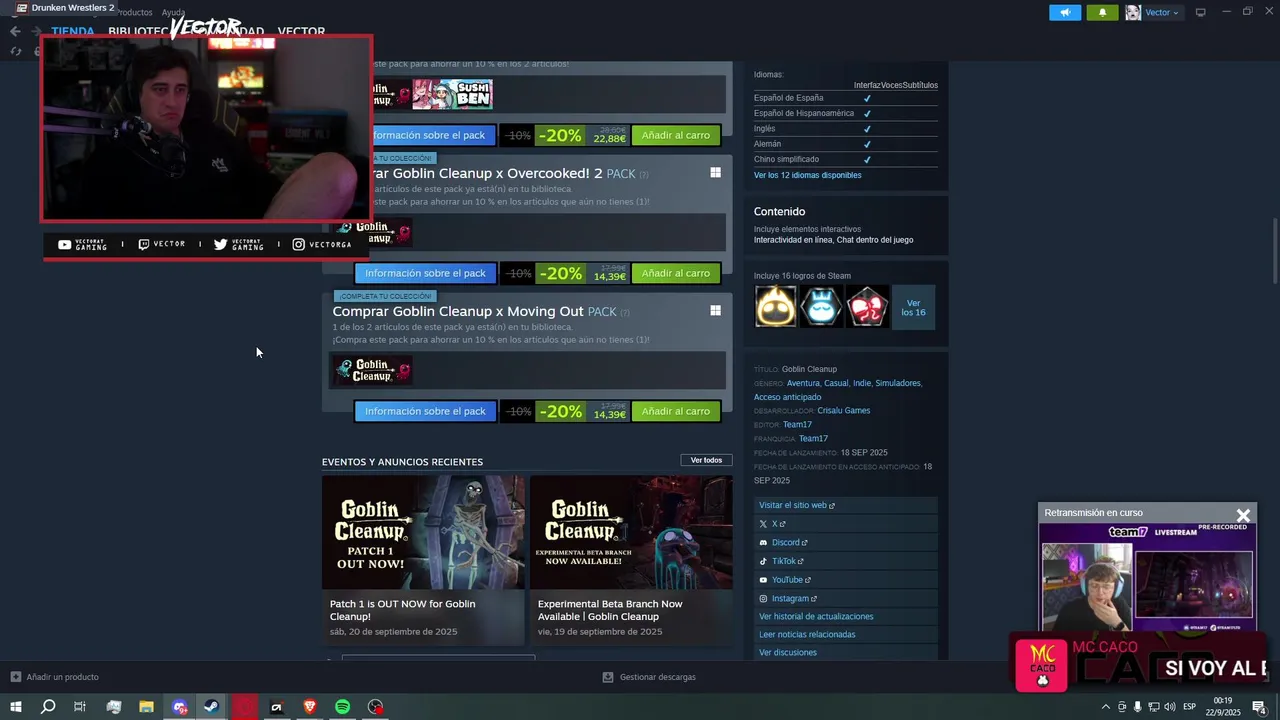Open pack info for Moving Out bundle
Image resolution: width=1280 pixels, height=720 pixels.
(x=425, y=411)
